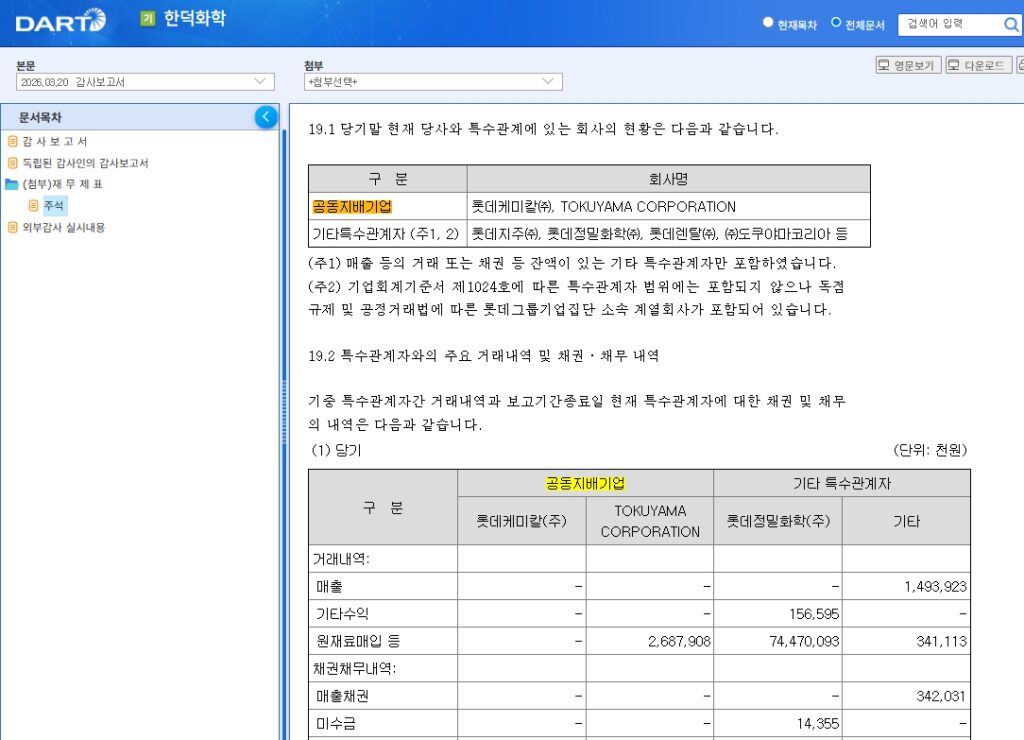Open the 첨부 dropdown +첨부선택+

tap(433, 82)
